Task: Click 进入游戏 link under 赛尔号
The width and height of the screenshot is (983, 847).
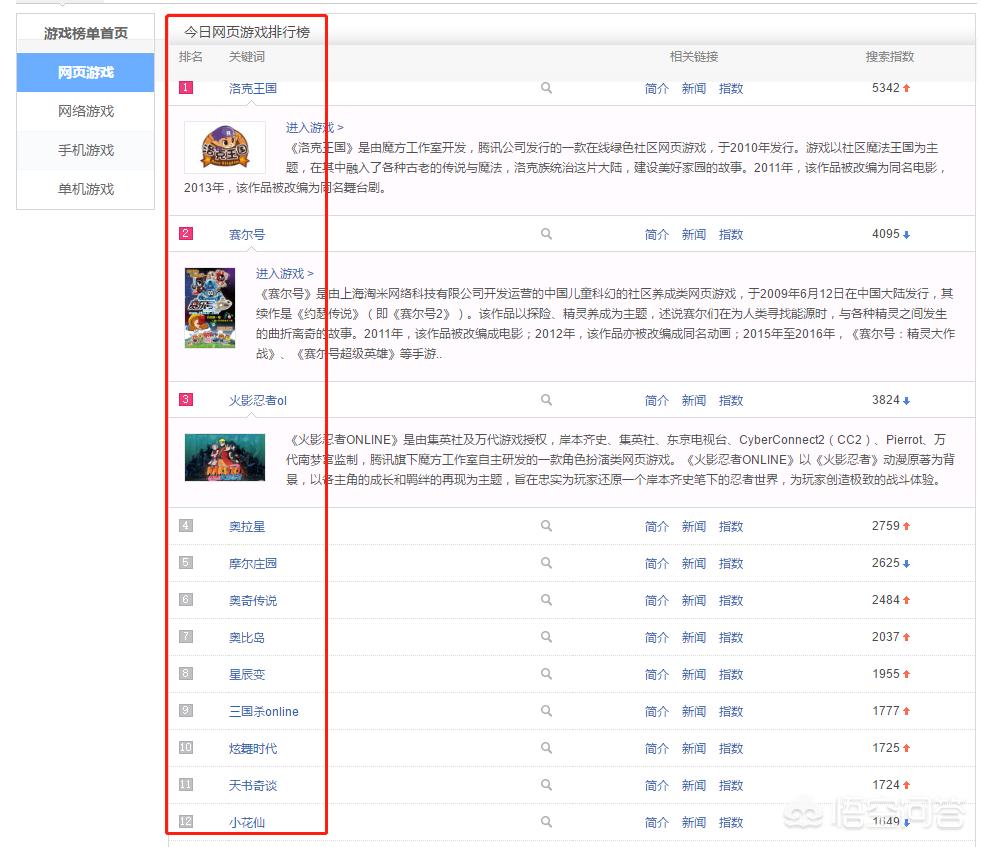Action: (x=284, y=274)
